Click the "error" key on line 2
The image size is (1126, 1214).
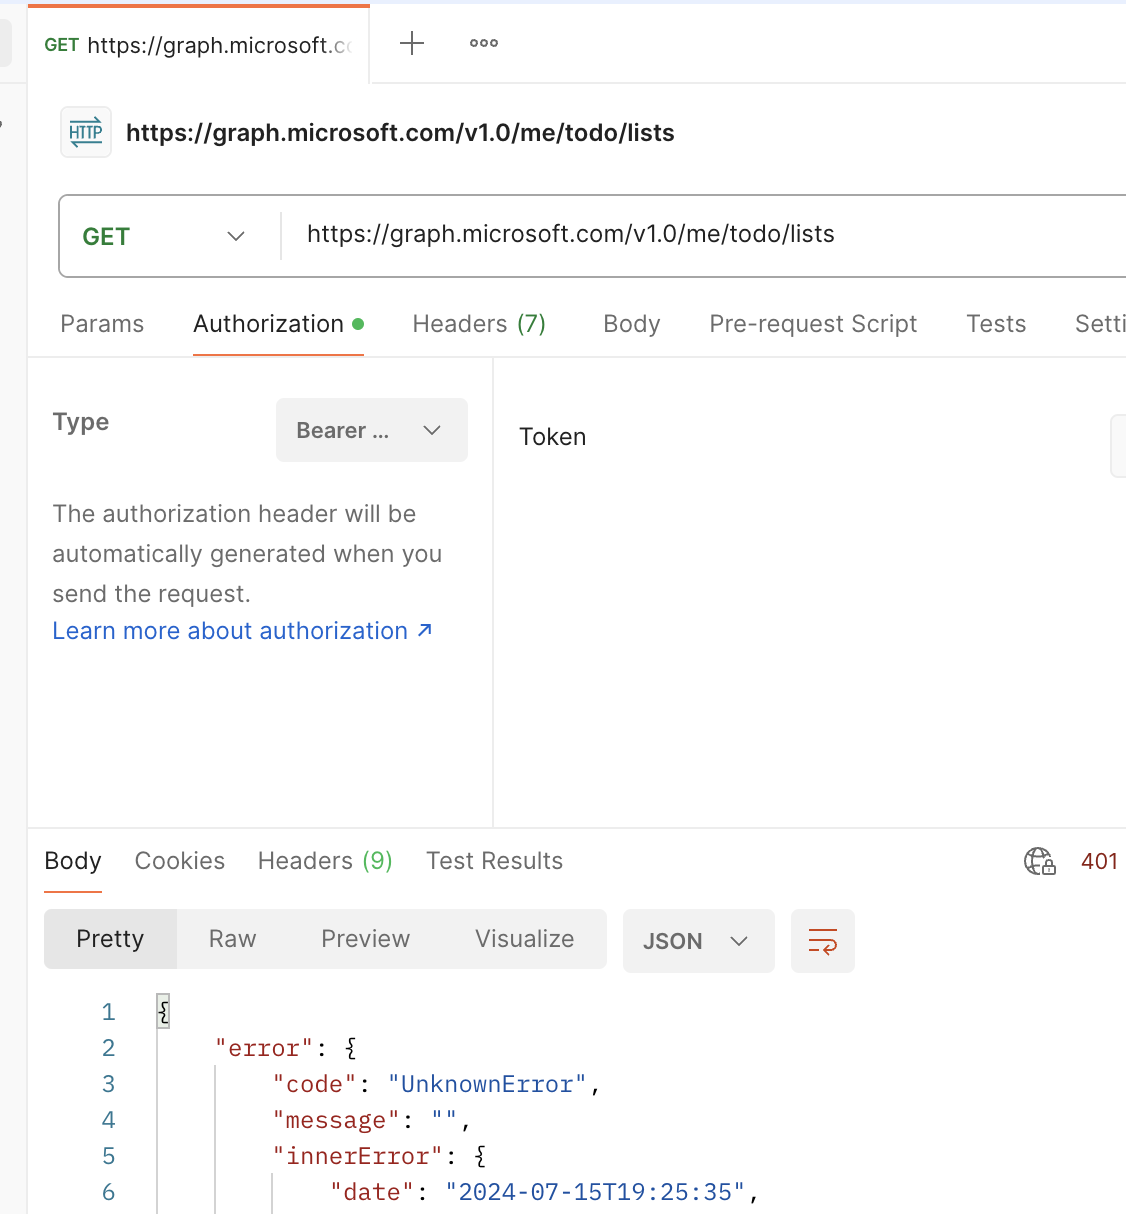coord(264,1048)
